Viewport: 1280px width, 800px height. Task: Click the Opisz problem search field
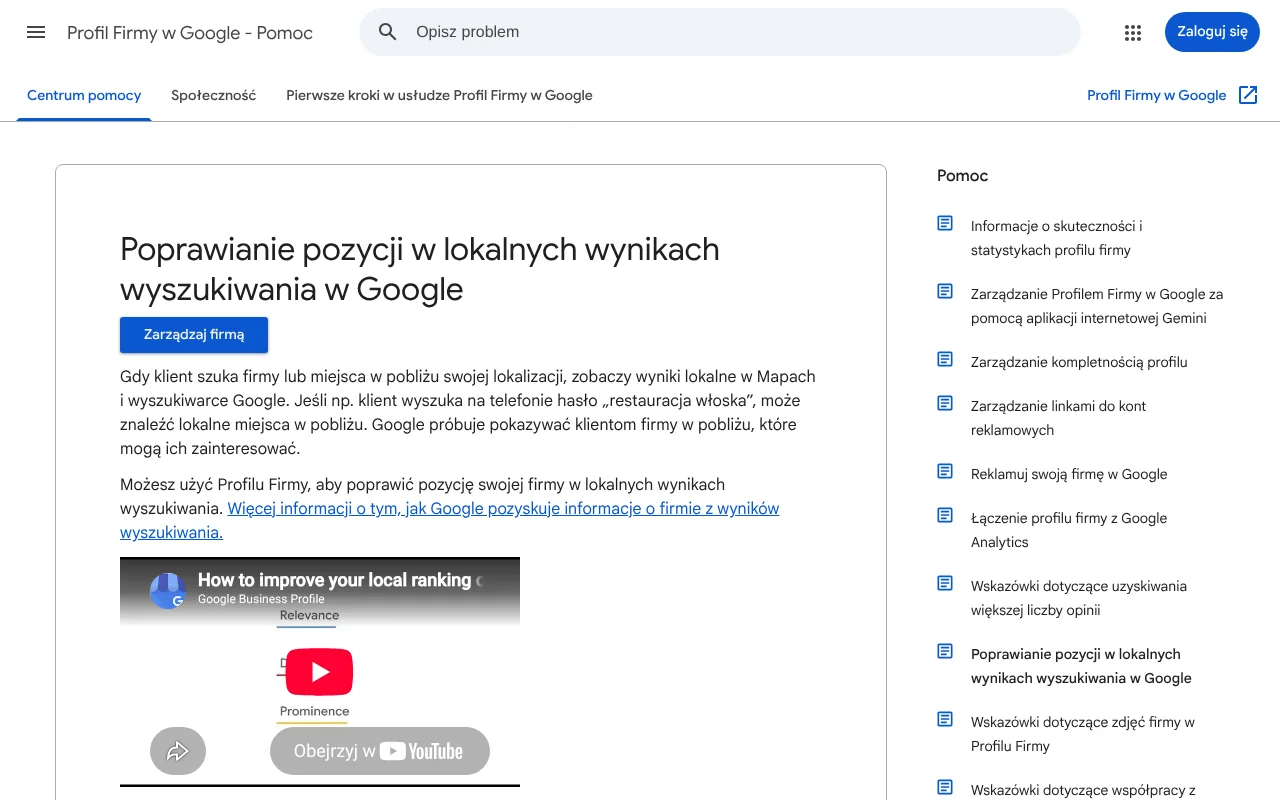point(720,32)
